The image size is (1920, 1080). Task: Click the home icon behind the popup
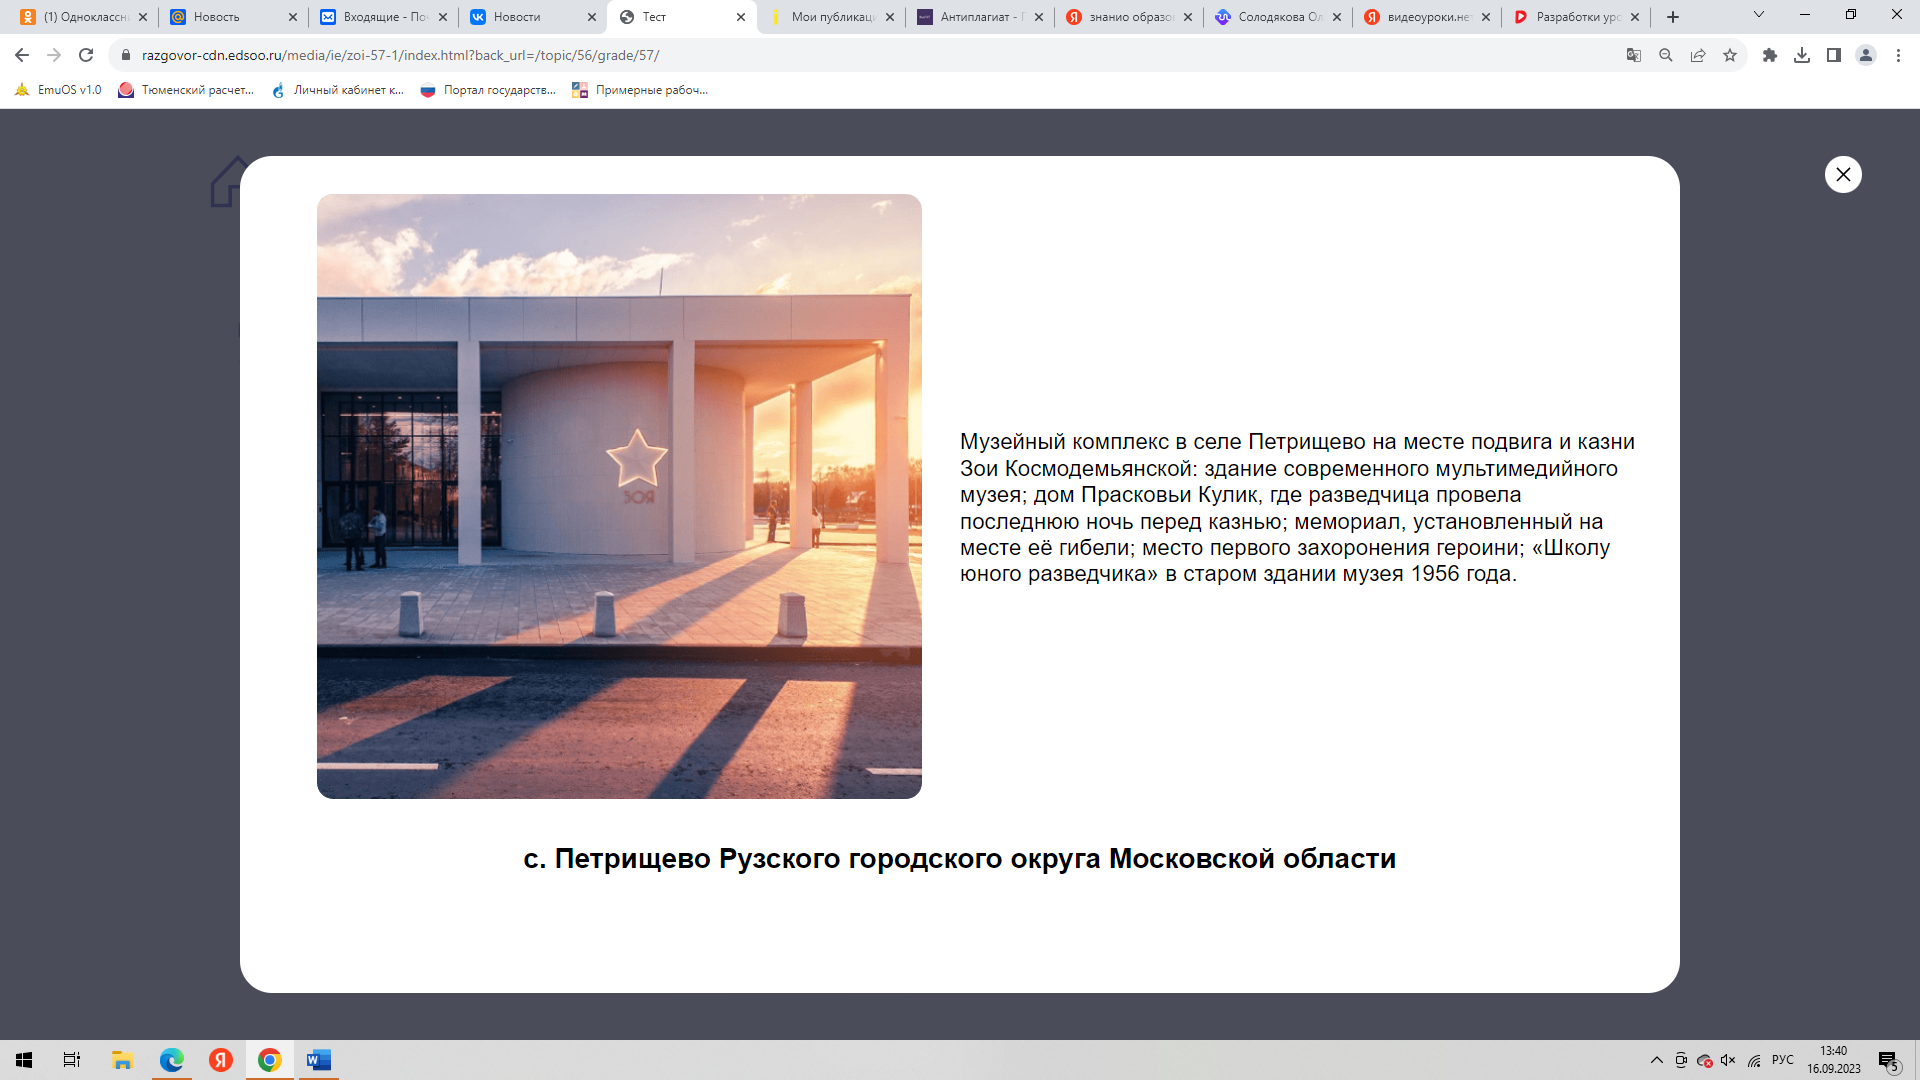pos(226,182)
